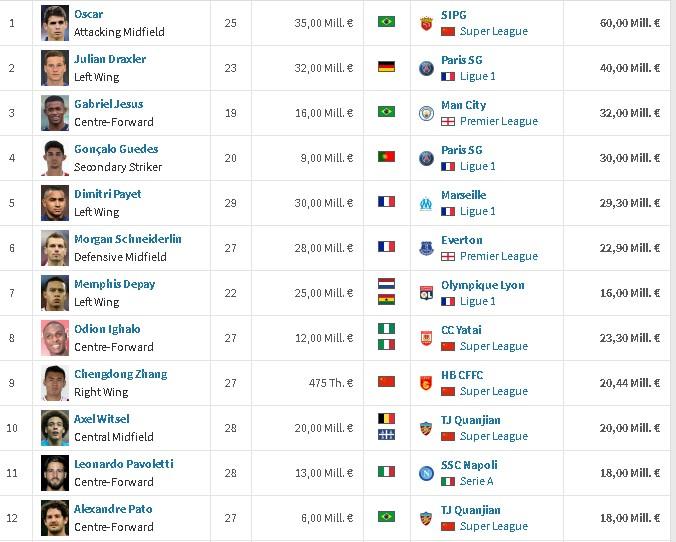Click the Portuguese flag in Guedes' row
This screenshot has width=676, height=542.
pyautogui.click(x=386, y=157)
